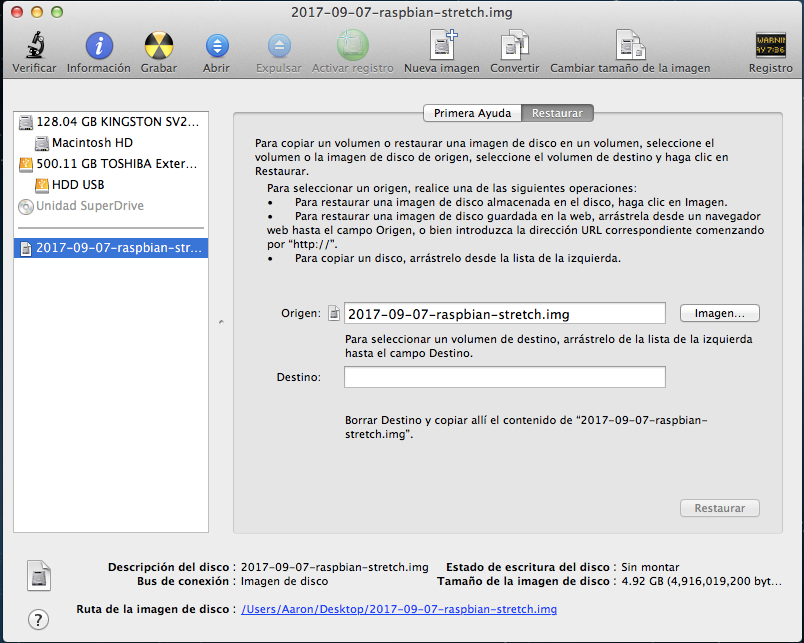804x643 pixels.
Task: Click the Origen disk image icon
Action: (x=334, y=313)
